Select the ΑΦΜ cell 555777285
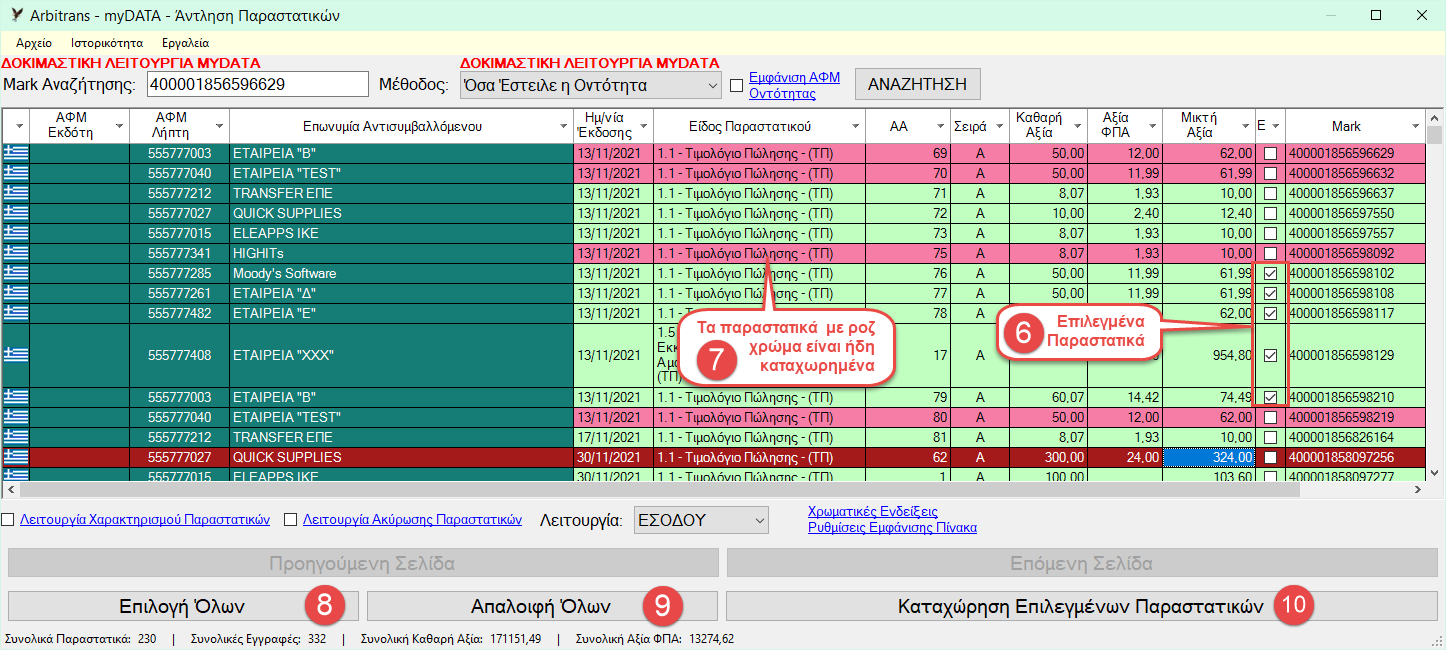The height and width of the screenshot is (650, 1446). pos(180,273)
